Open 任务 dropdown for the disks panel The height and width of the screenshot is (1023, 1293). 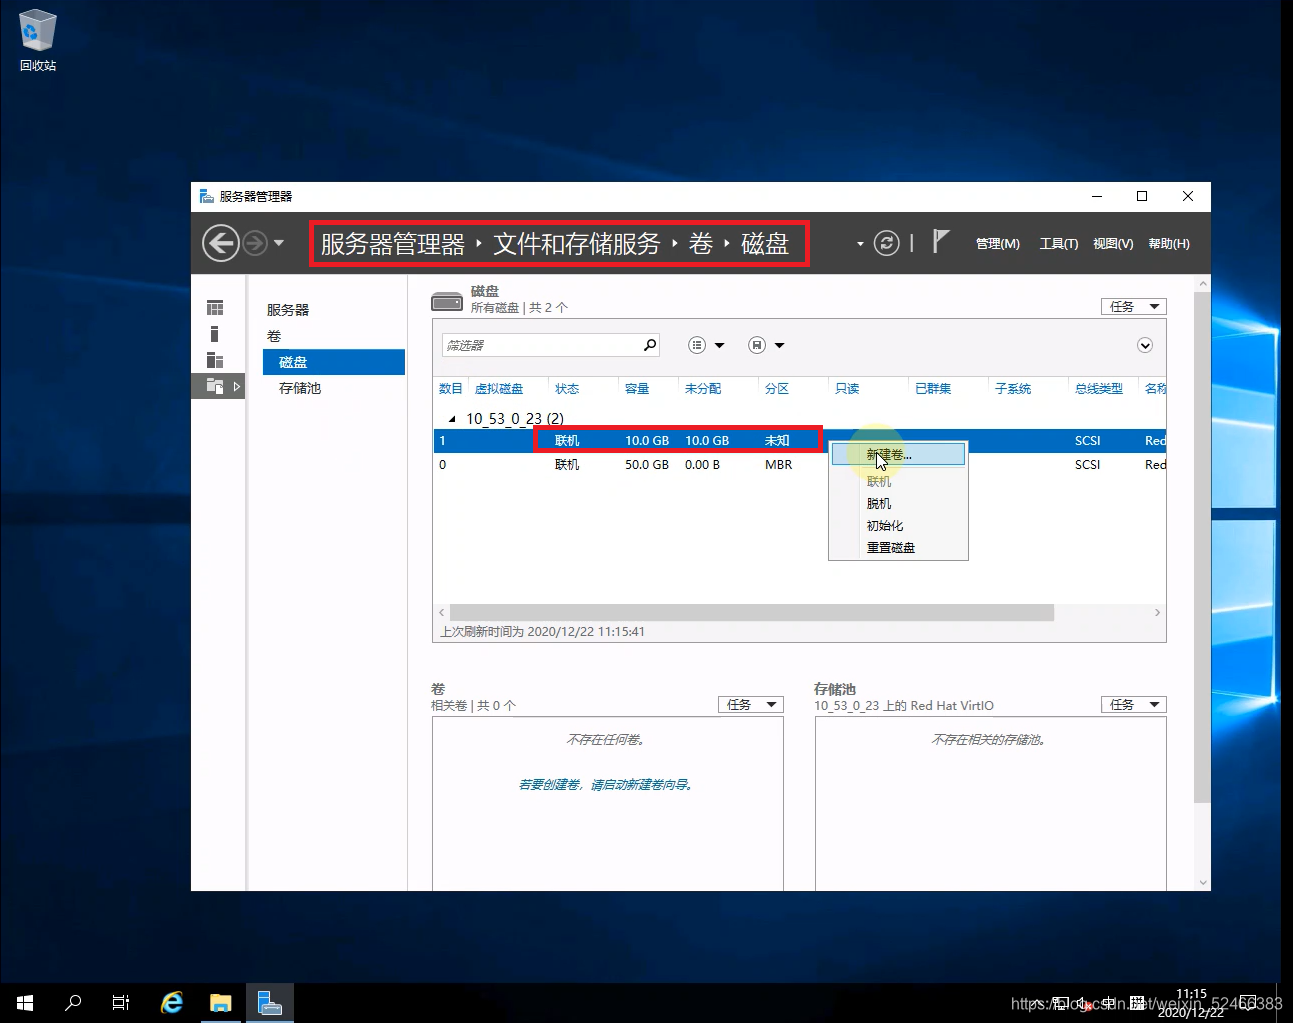click(x=1134, y=307)
